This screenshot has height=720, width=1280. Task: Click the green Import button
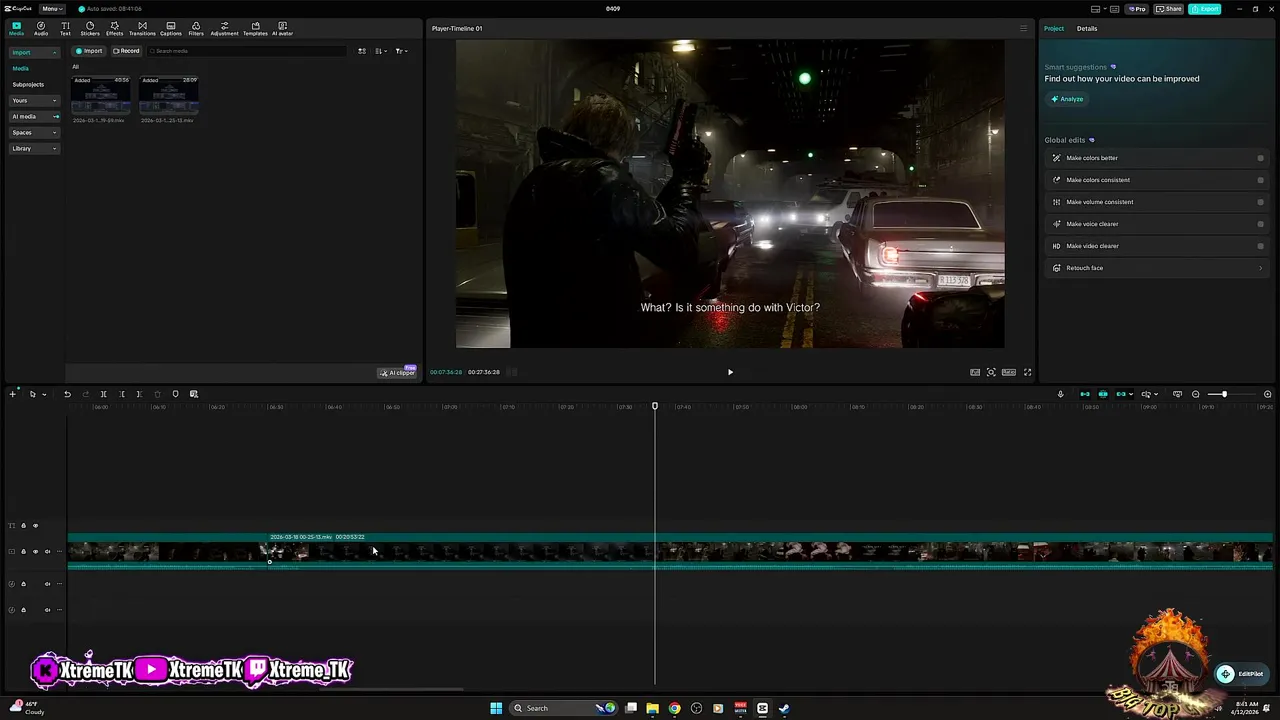click(89, 51)
